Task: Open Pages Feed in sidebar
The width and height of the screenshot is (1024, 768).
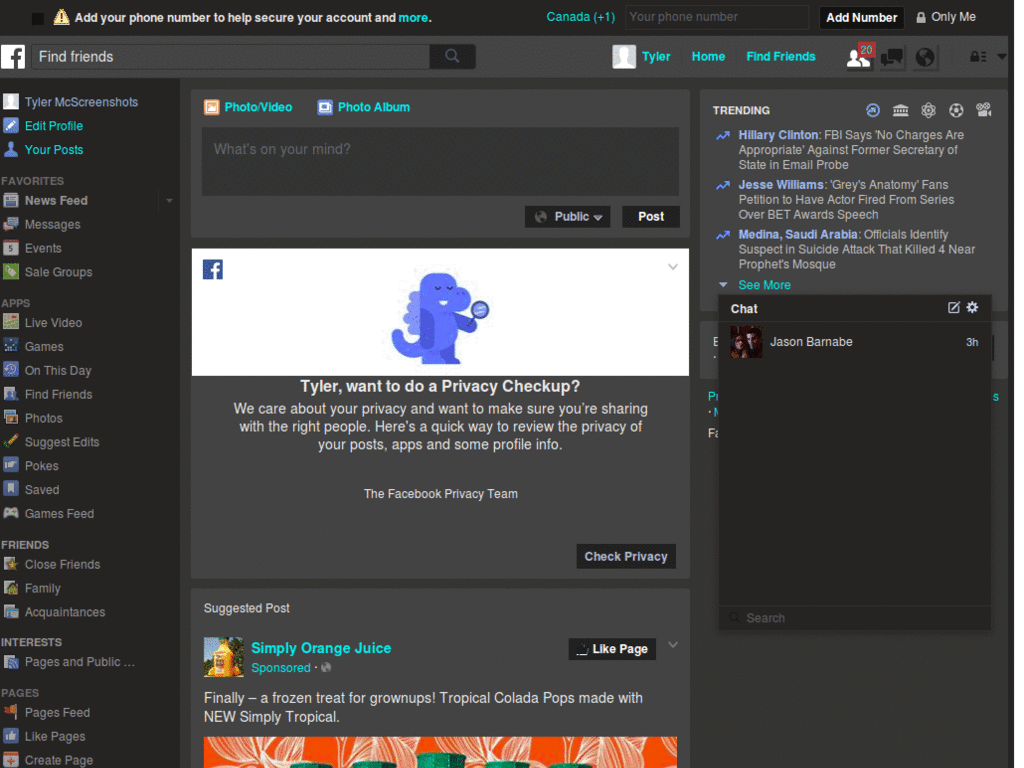Action: [x=57, y=712]
